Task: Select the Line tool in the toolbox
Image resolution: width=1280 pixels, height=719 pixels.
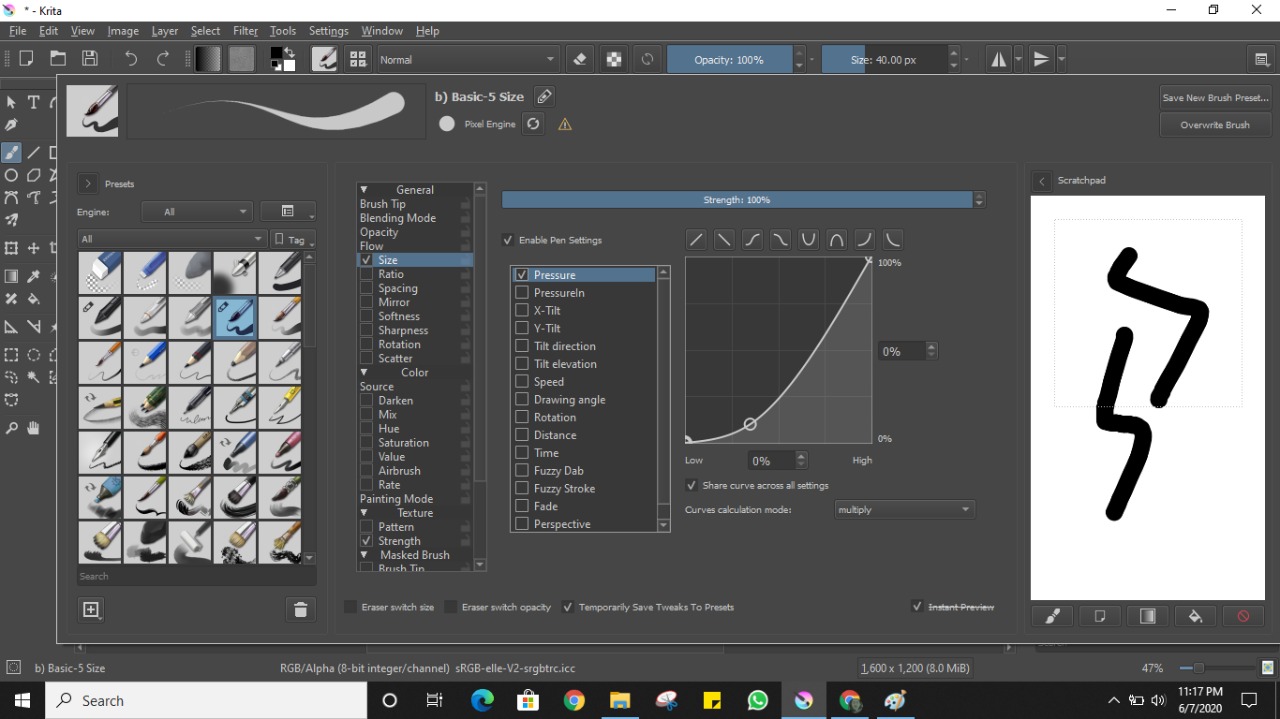Action: pos(33,152)
